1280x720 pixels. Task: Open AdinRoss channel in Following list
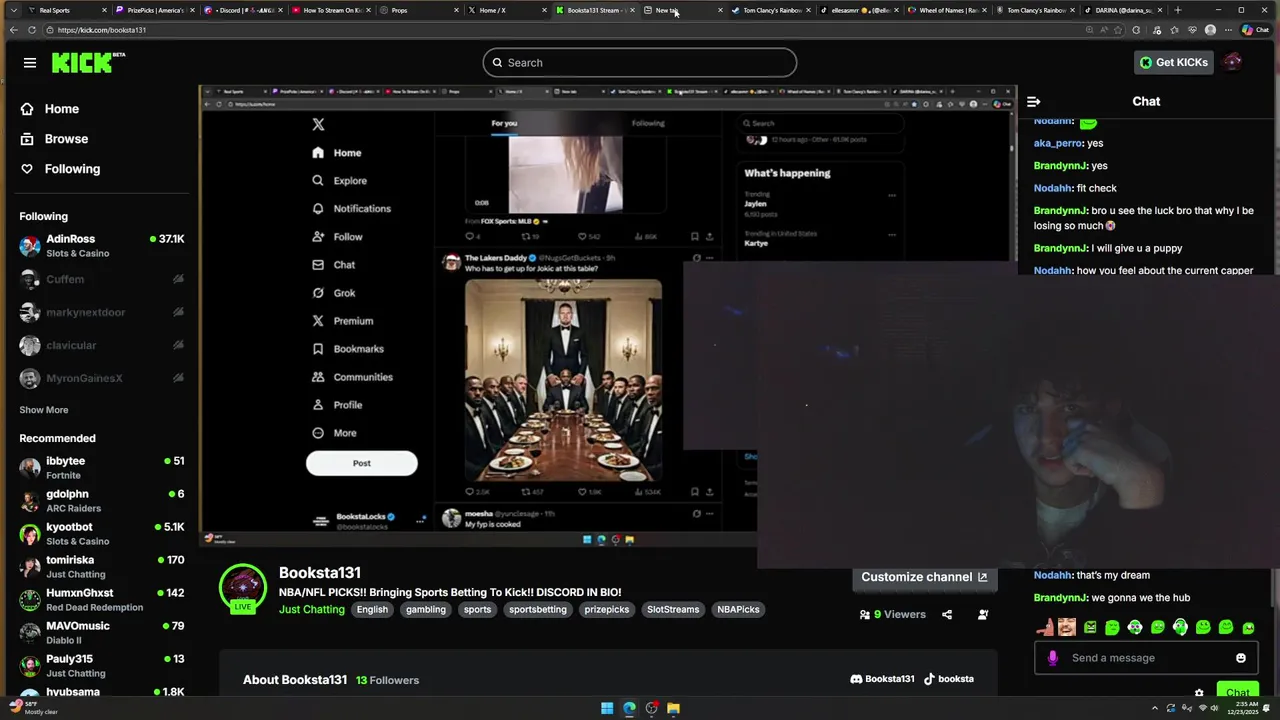click(100, 246)
